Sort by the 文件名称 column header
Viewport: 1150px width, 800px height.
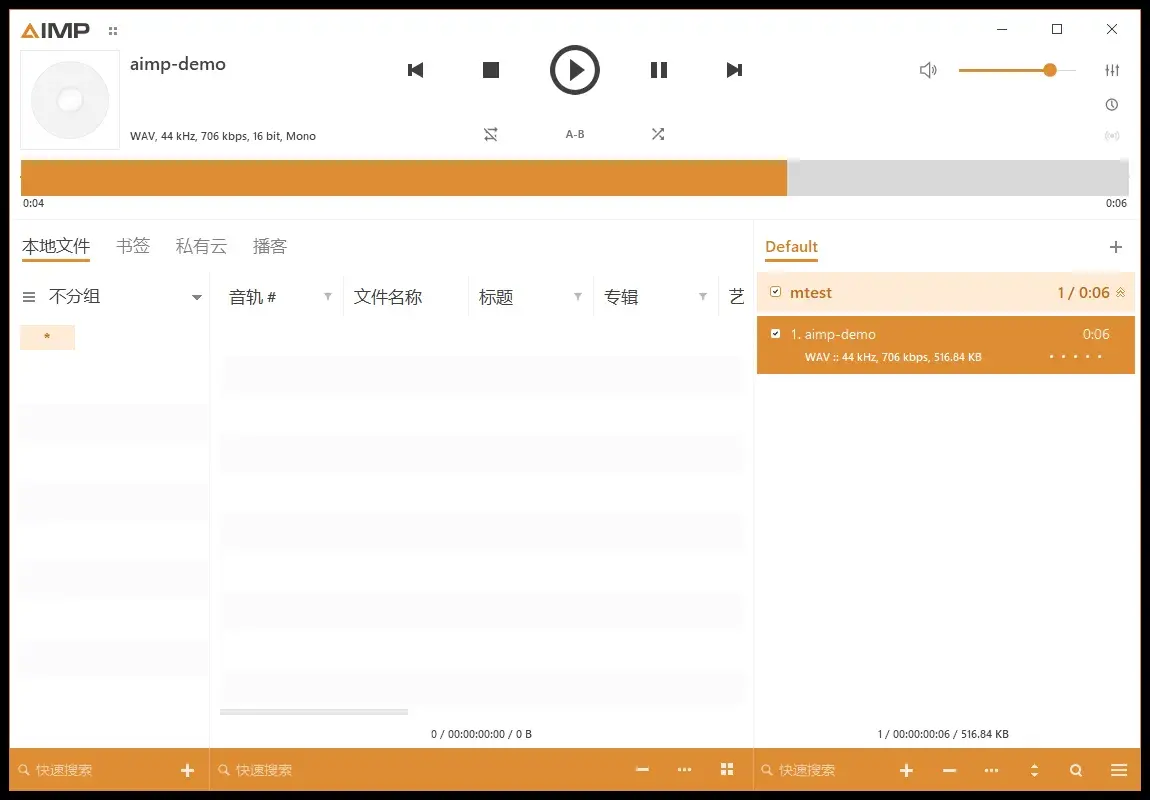click(x=388, y=297)
